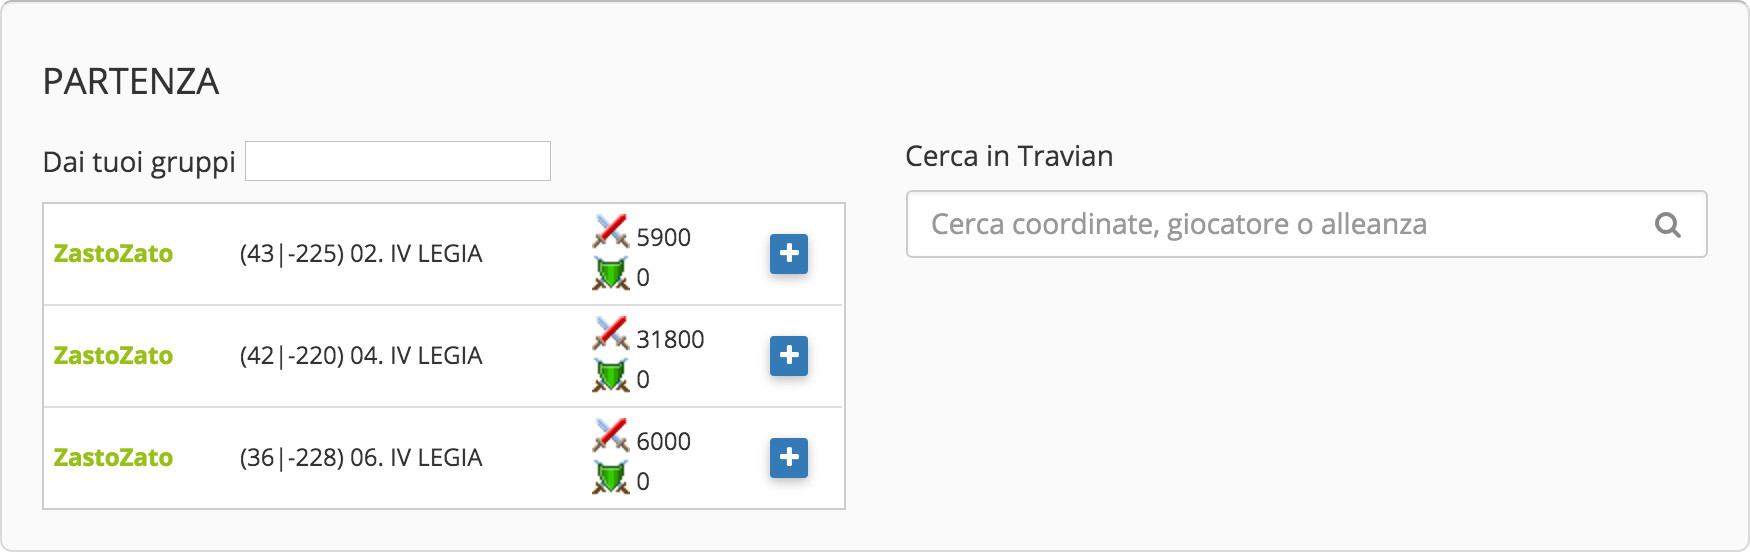Click the magnifier search icon in Travian search
This screenshot has height=552, width=1750.
pos(1667,225)
